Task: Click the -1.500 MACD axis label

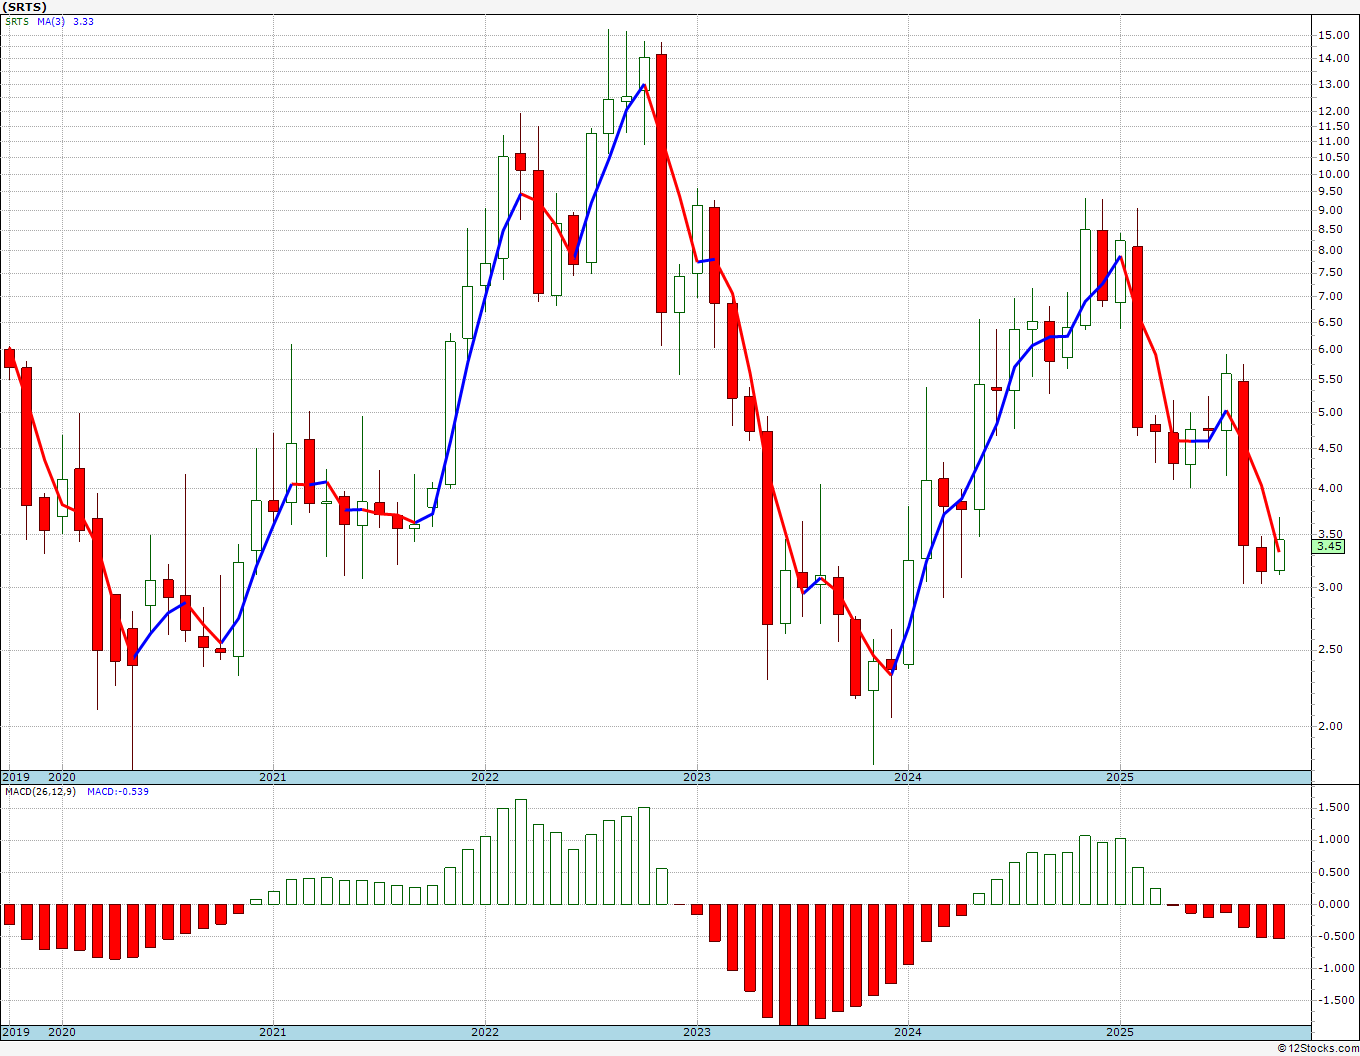Action: point(1335,1000)
